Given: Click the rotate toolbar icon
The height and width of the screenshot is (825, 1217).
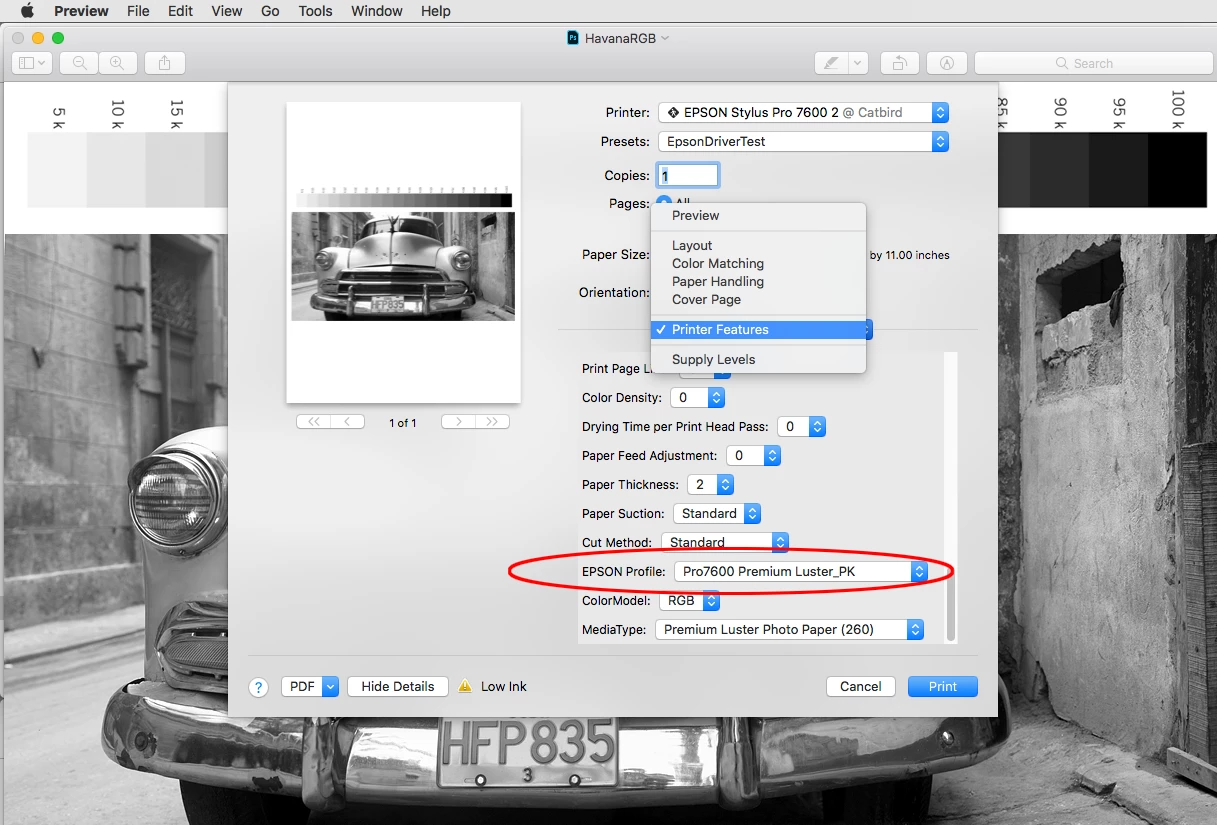Looking at the screenshot, I should click(899, 63).
